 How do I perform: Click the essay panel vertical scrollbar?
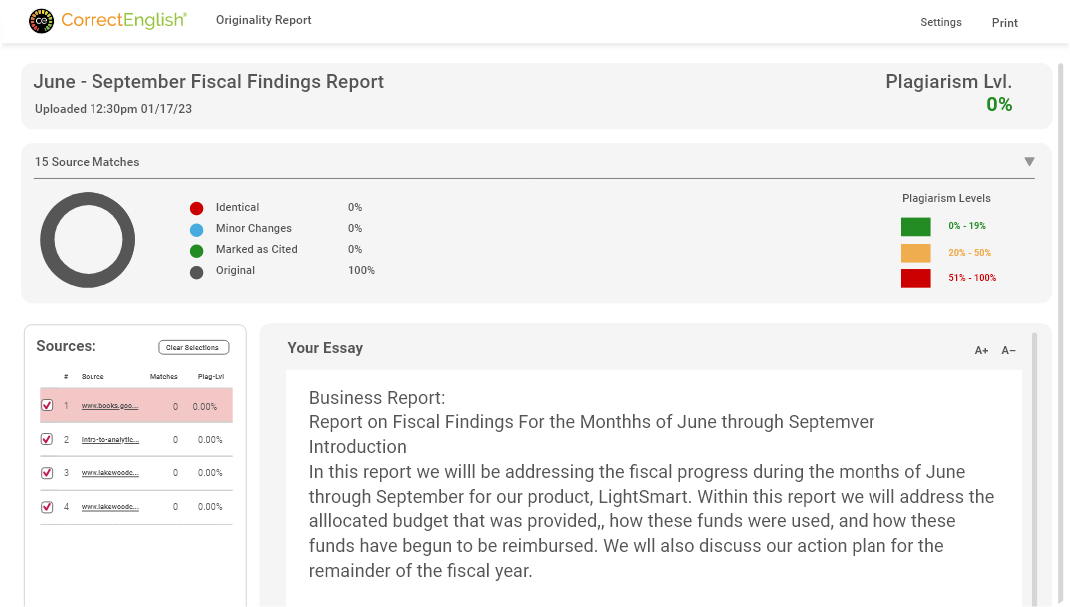click(1034, 470)
